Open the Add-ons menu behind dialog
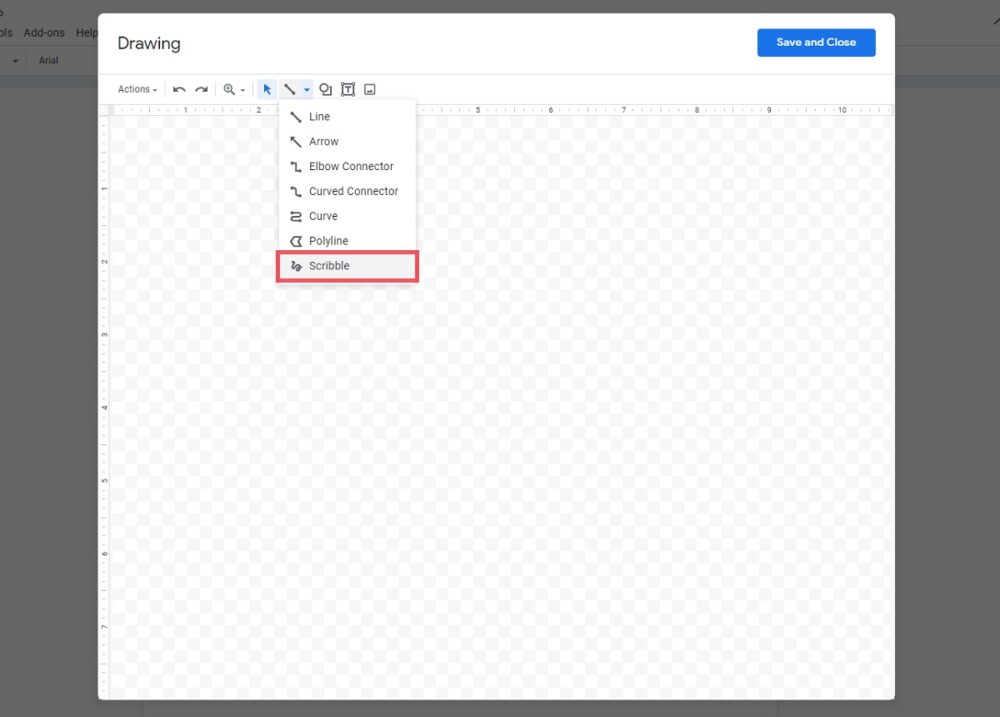The width and height of the screenshot is (1000, 717). point(44,33)
